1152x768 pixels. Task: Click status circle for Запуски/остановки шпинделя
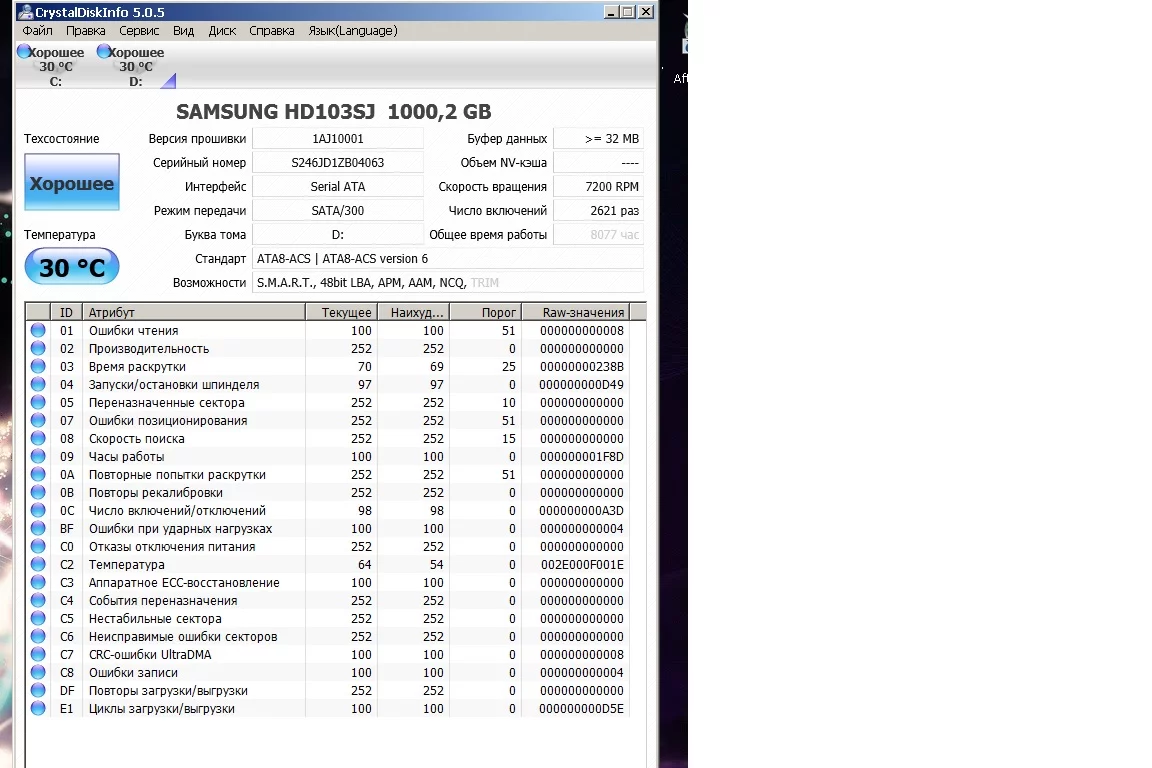(37, 384)
